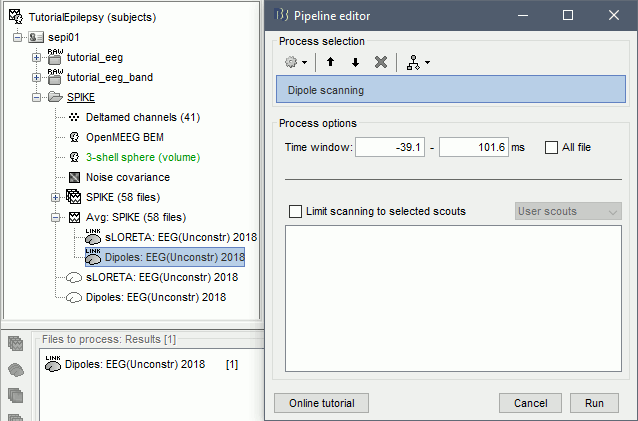Click the Deltamed channels icon in tree

[x=73, y=117]
